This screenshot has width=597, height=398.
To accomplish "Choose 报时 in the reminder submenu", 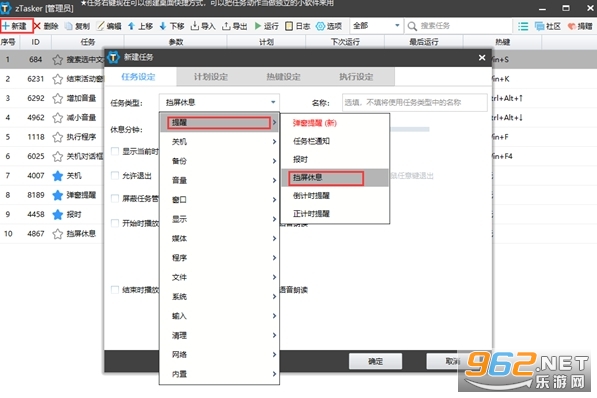I will 335,160.
